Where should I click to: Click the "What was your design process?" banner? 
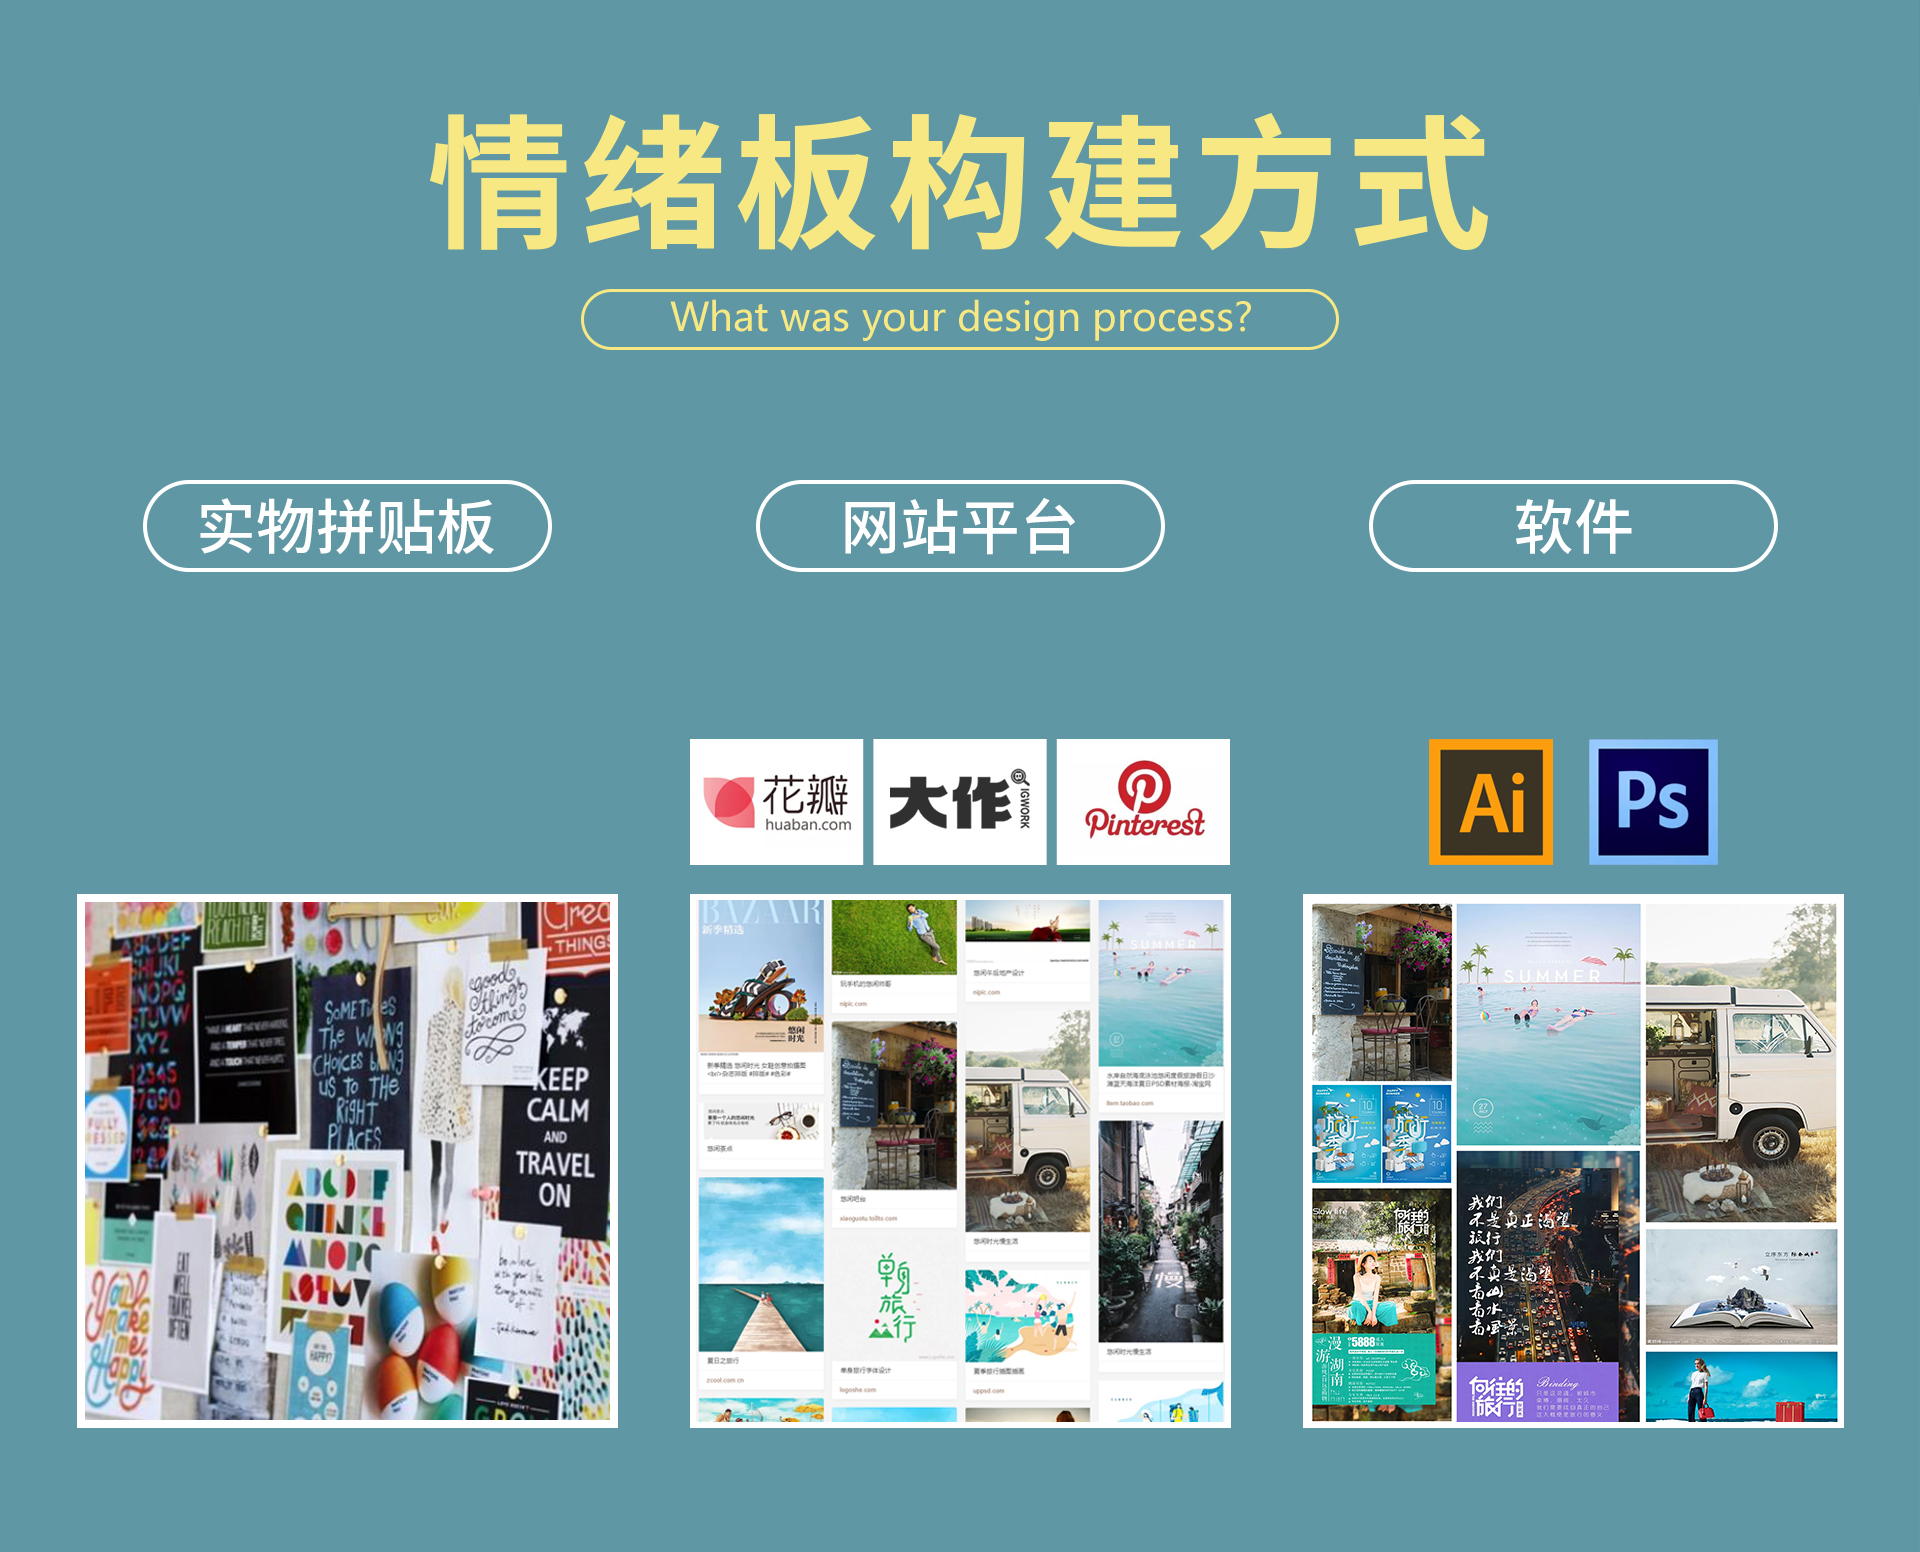(959, 319)
